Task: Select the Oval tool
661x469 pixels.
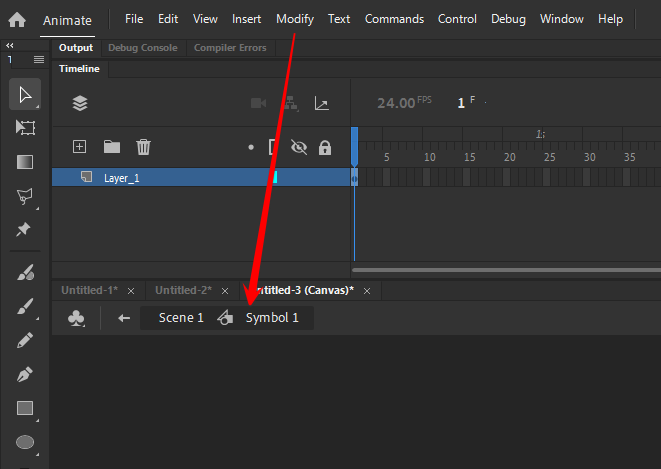Action: 25,442
